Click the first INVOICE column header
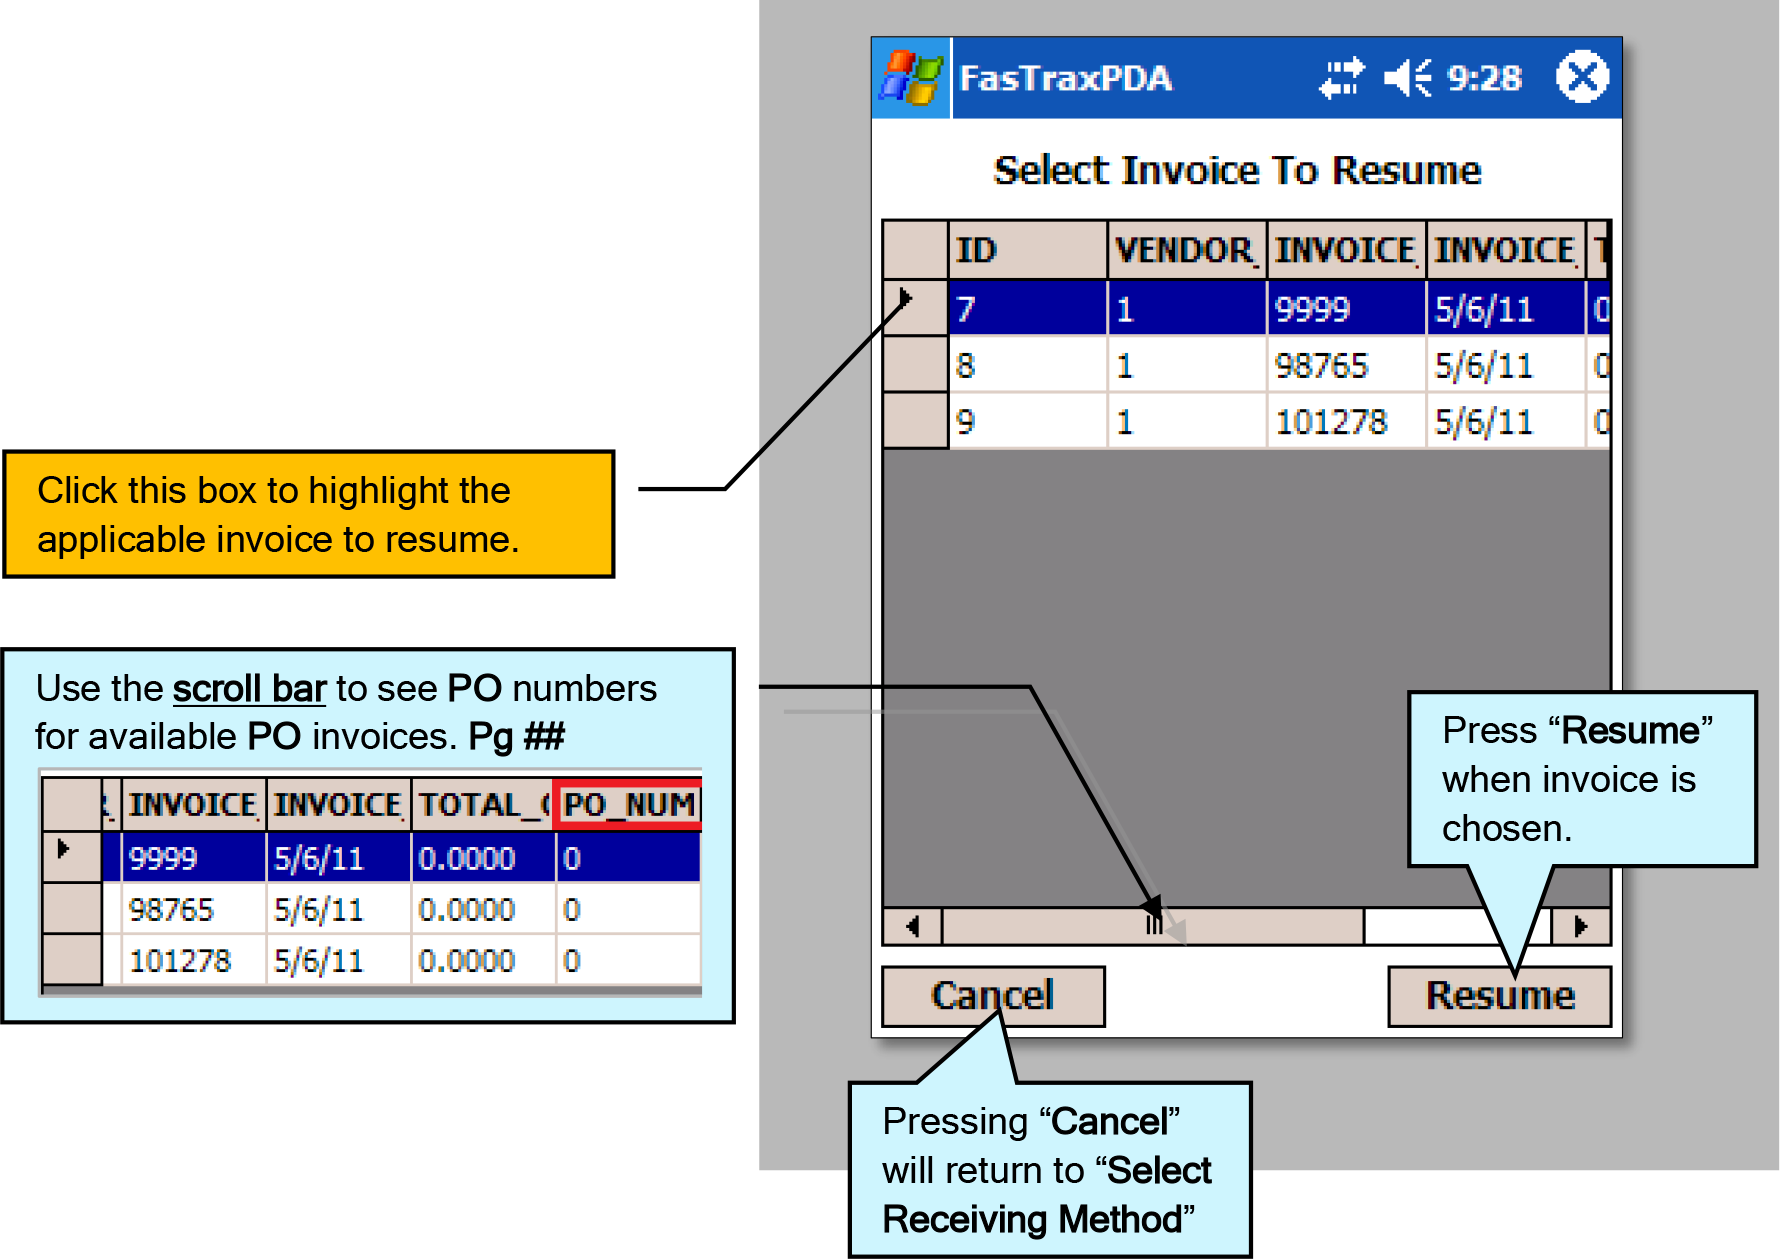The image size is (1780, 1259). pyautogui.click(x=1346, y=250)
